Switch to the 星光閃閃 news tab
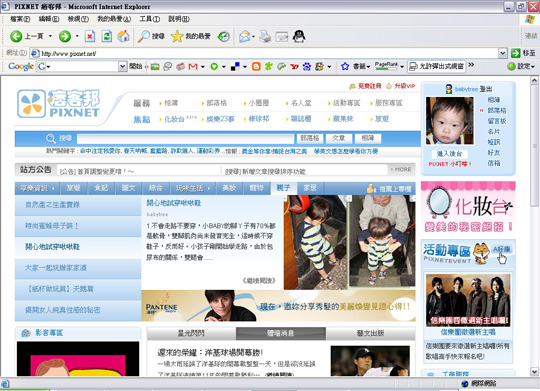The width and height of the screenshot is (540, 391). [x=191, y=333]
